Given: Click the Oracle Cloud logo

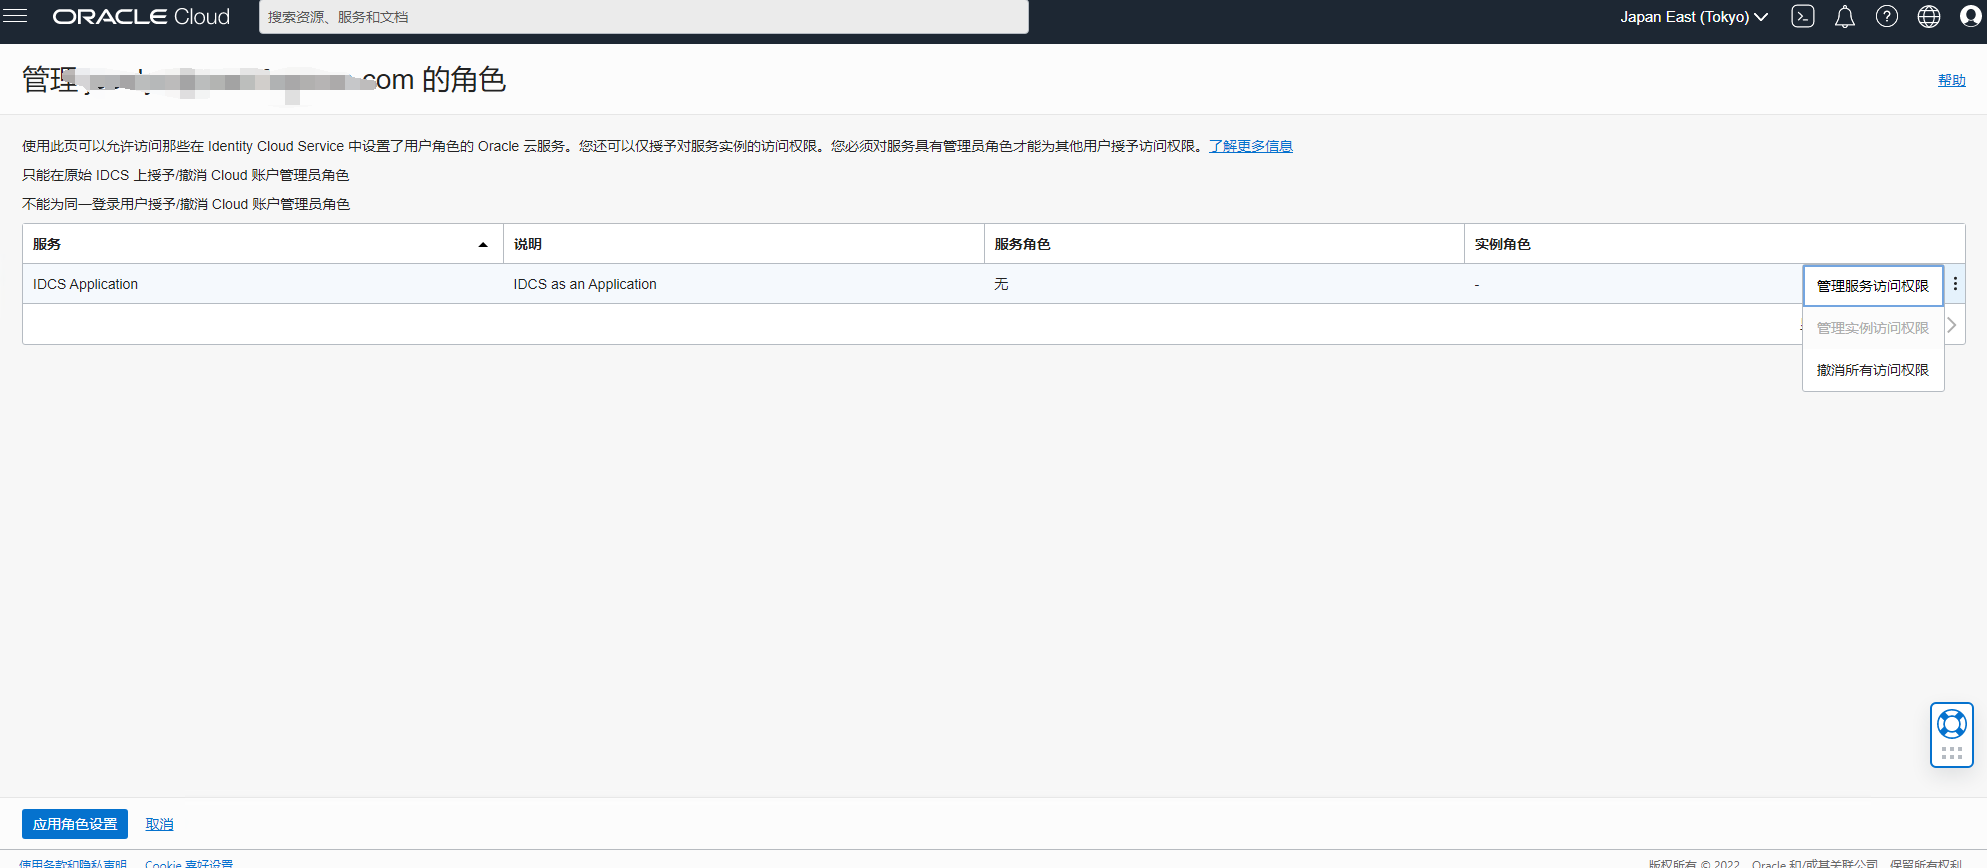Looking at the screenshot, I should (141, 17).
